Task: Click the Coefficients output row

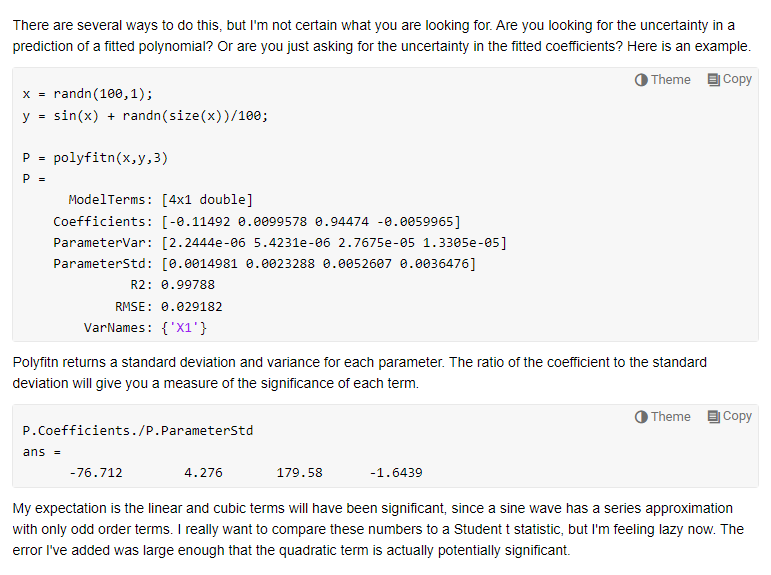Action: (256, 221)
